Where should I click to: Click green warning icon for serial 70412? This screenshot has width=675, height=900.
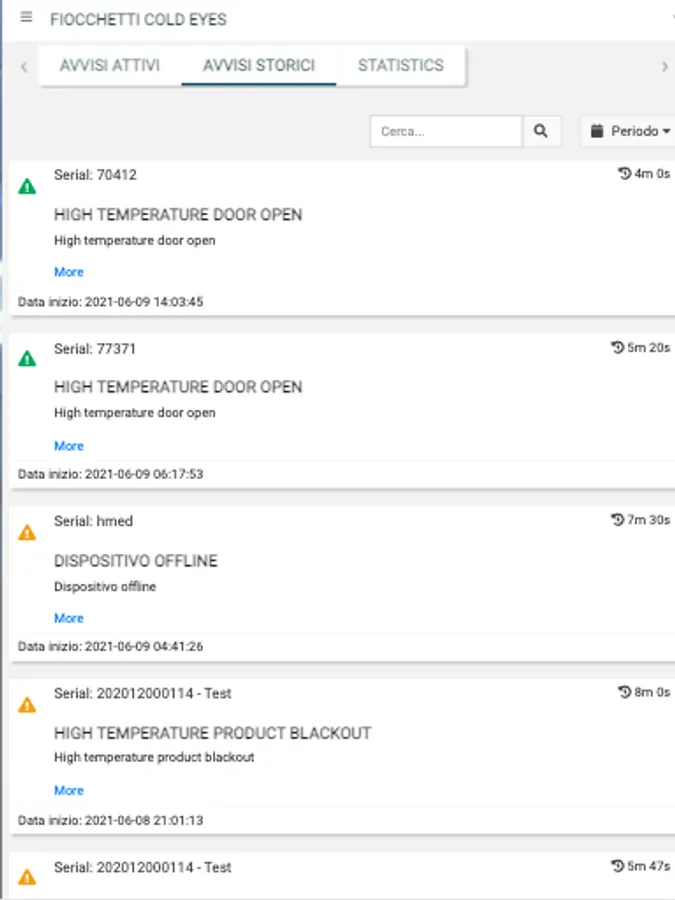[27, 186]
